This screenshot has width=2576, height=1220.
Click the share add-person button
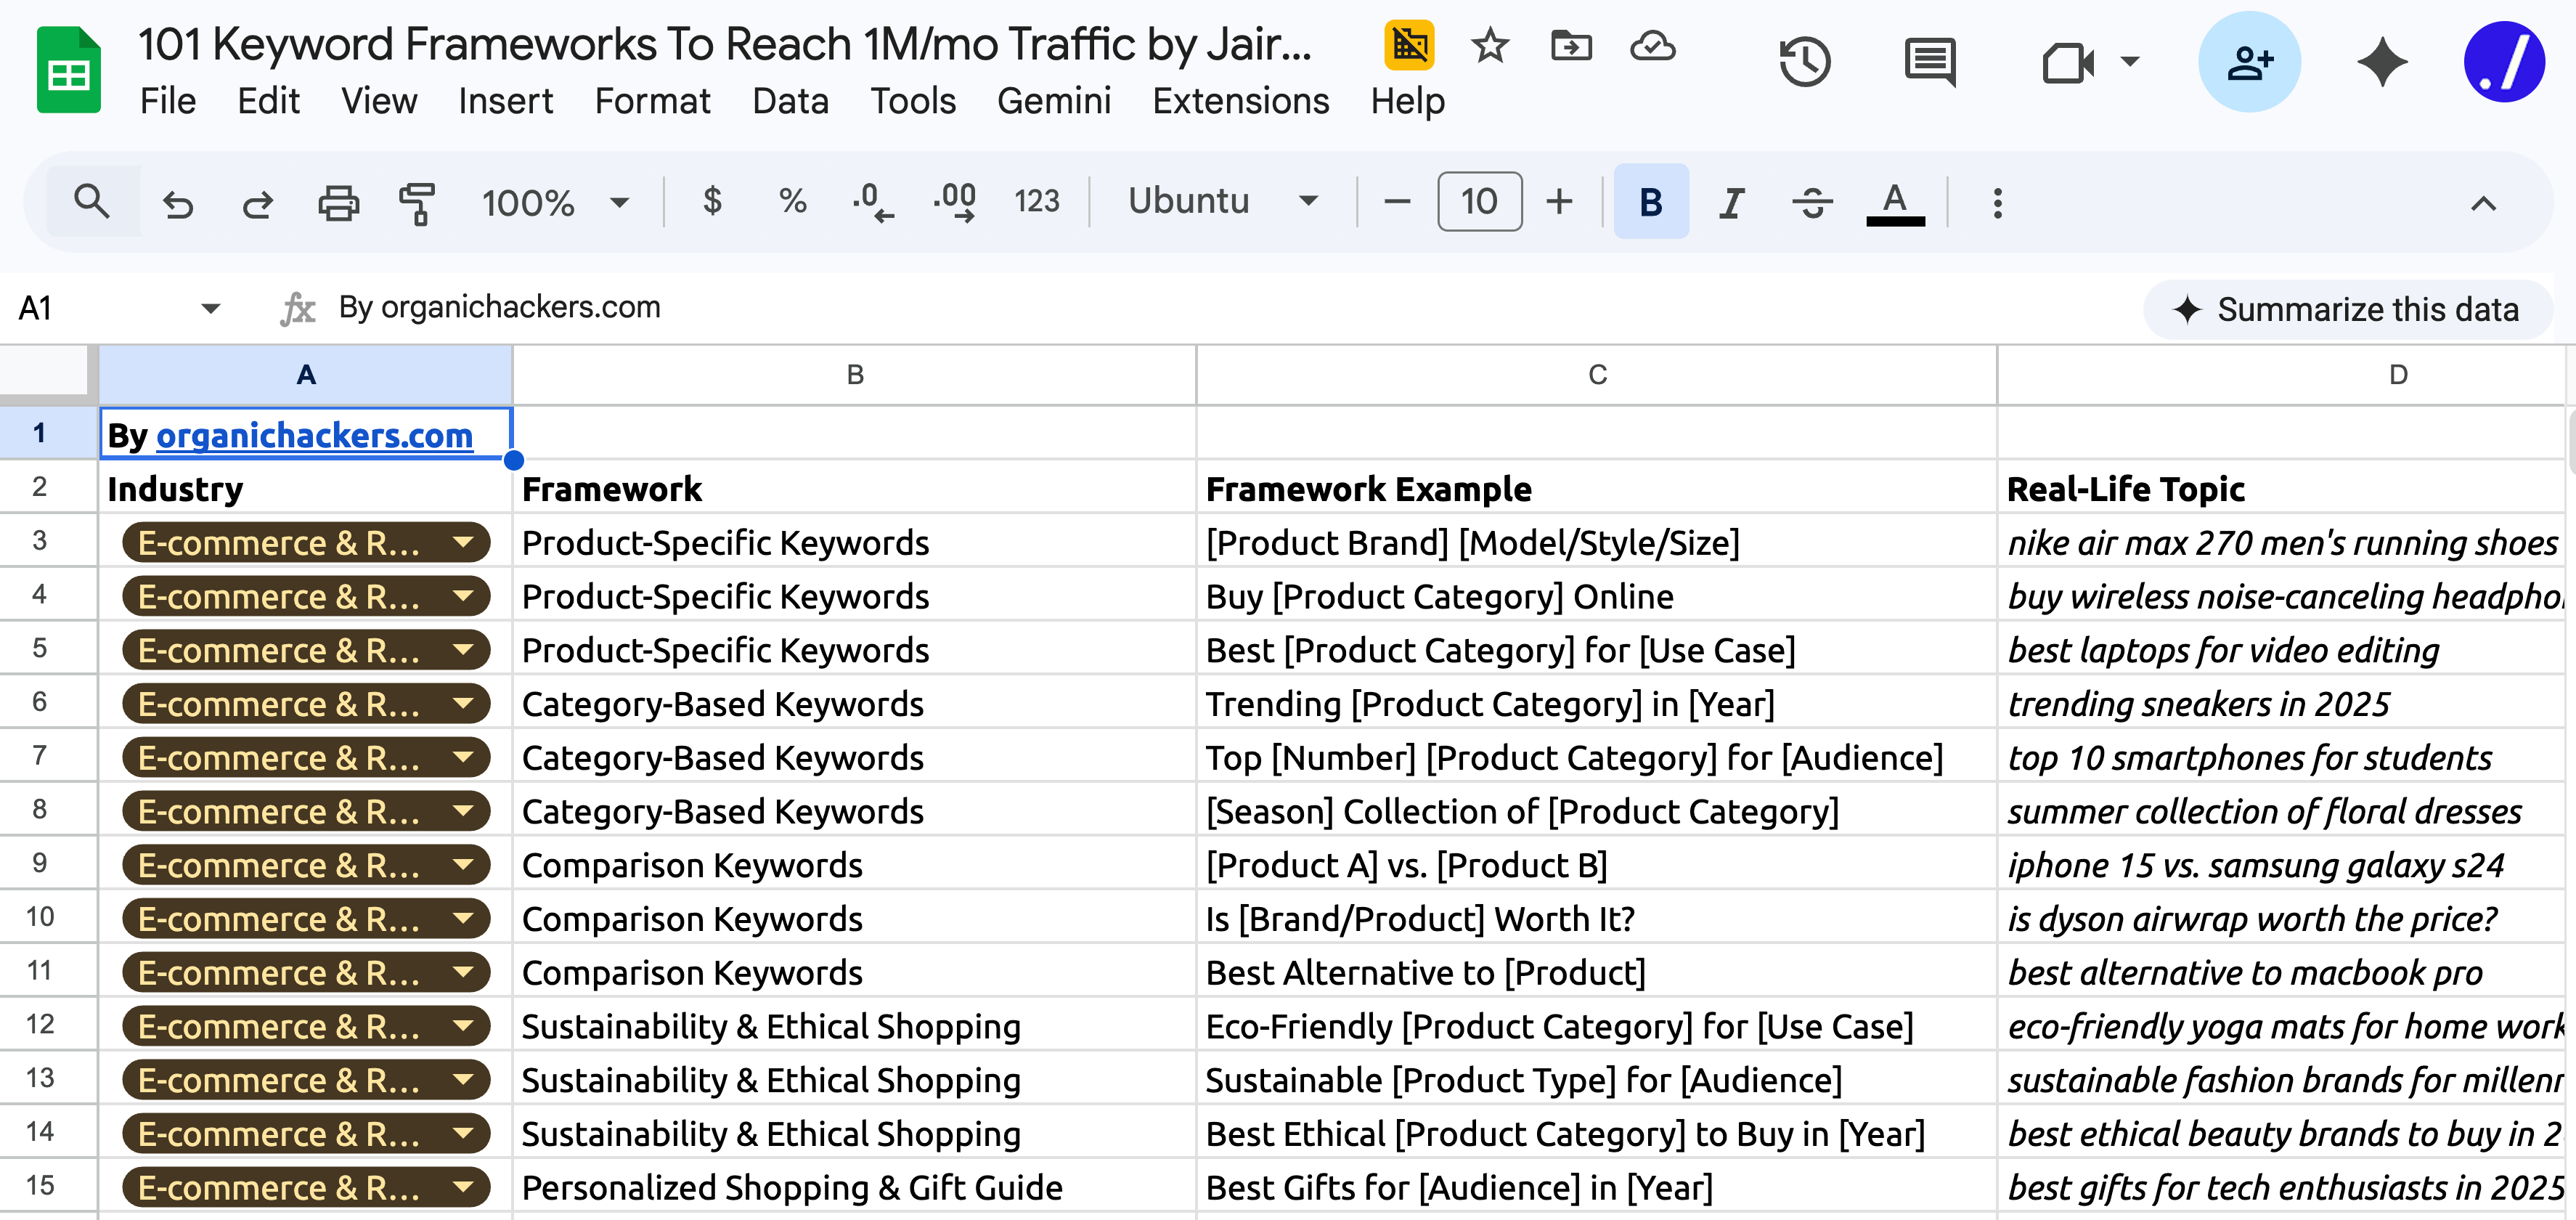[x=2249, y=62]
